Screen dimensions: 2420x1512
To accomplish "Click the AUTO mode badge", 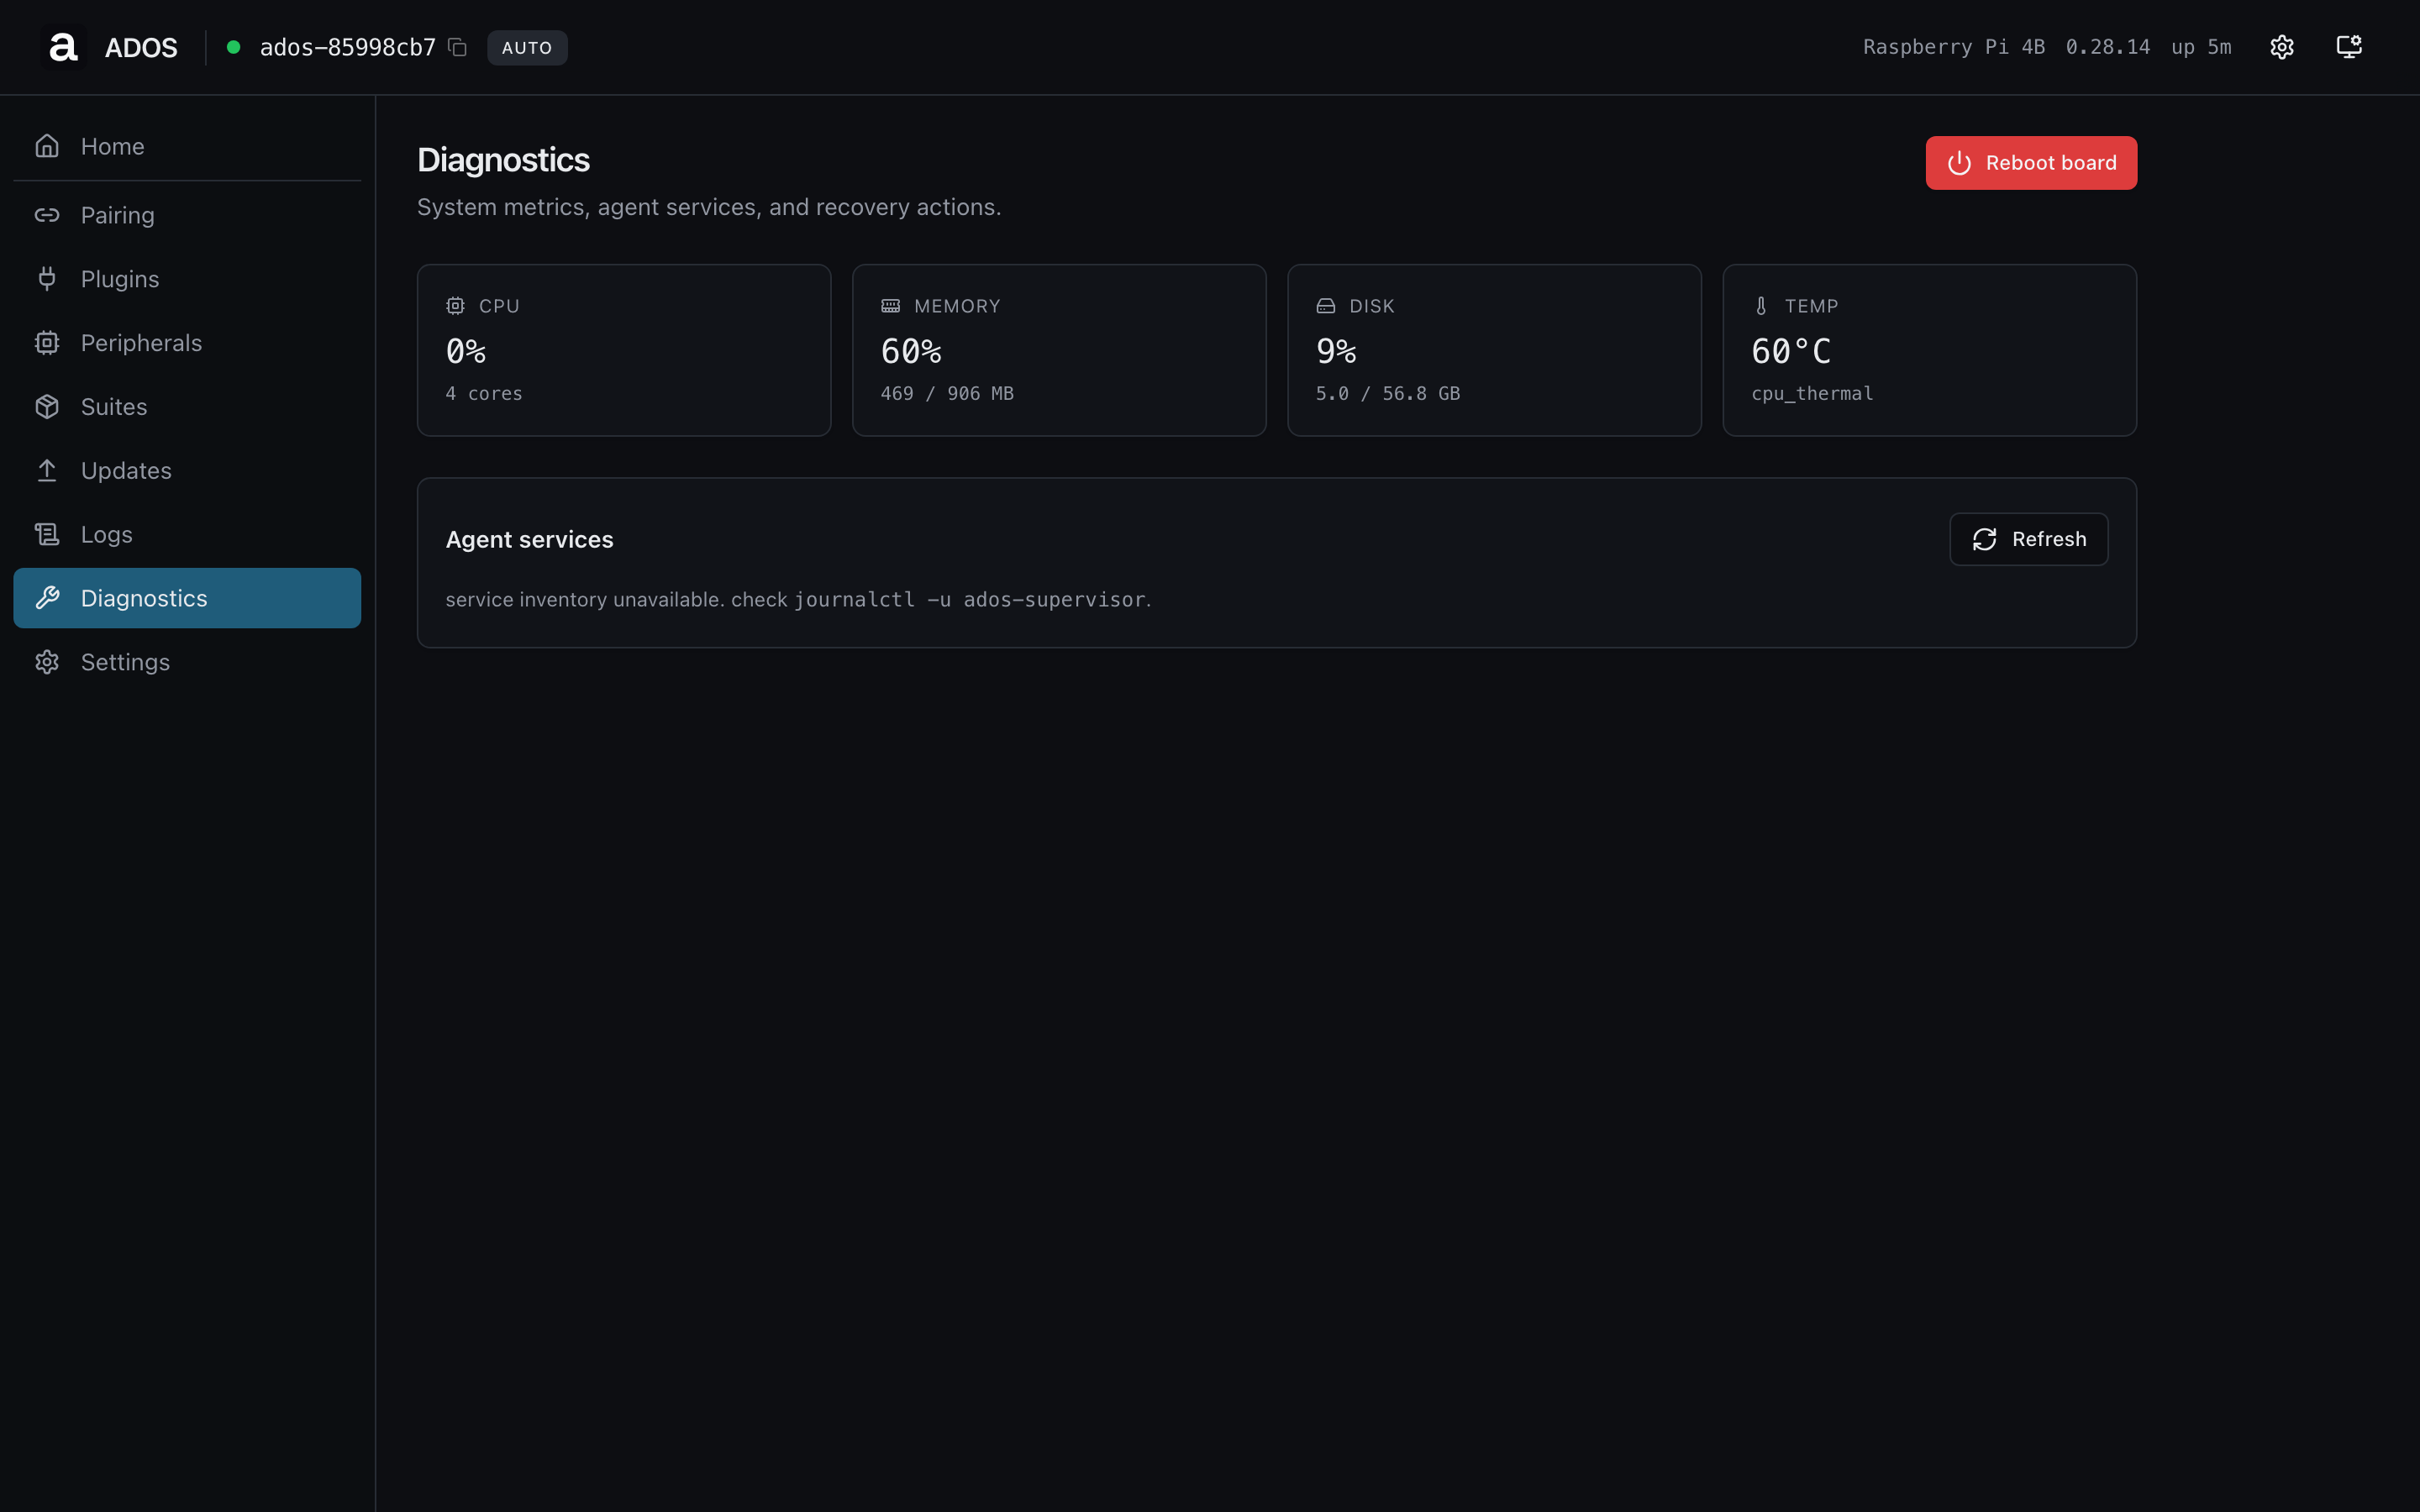I will 527,47.
